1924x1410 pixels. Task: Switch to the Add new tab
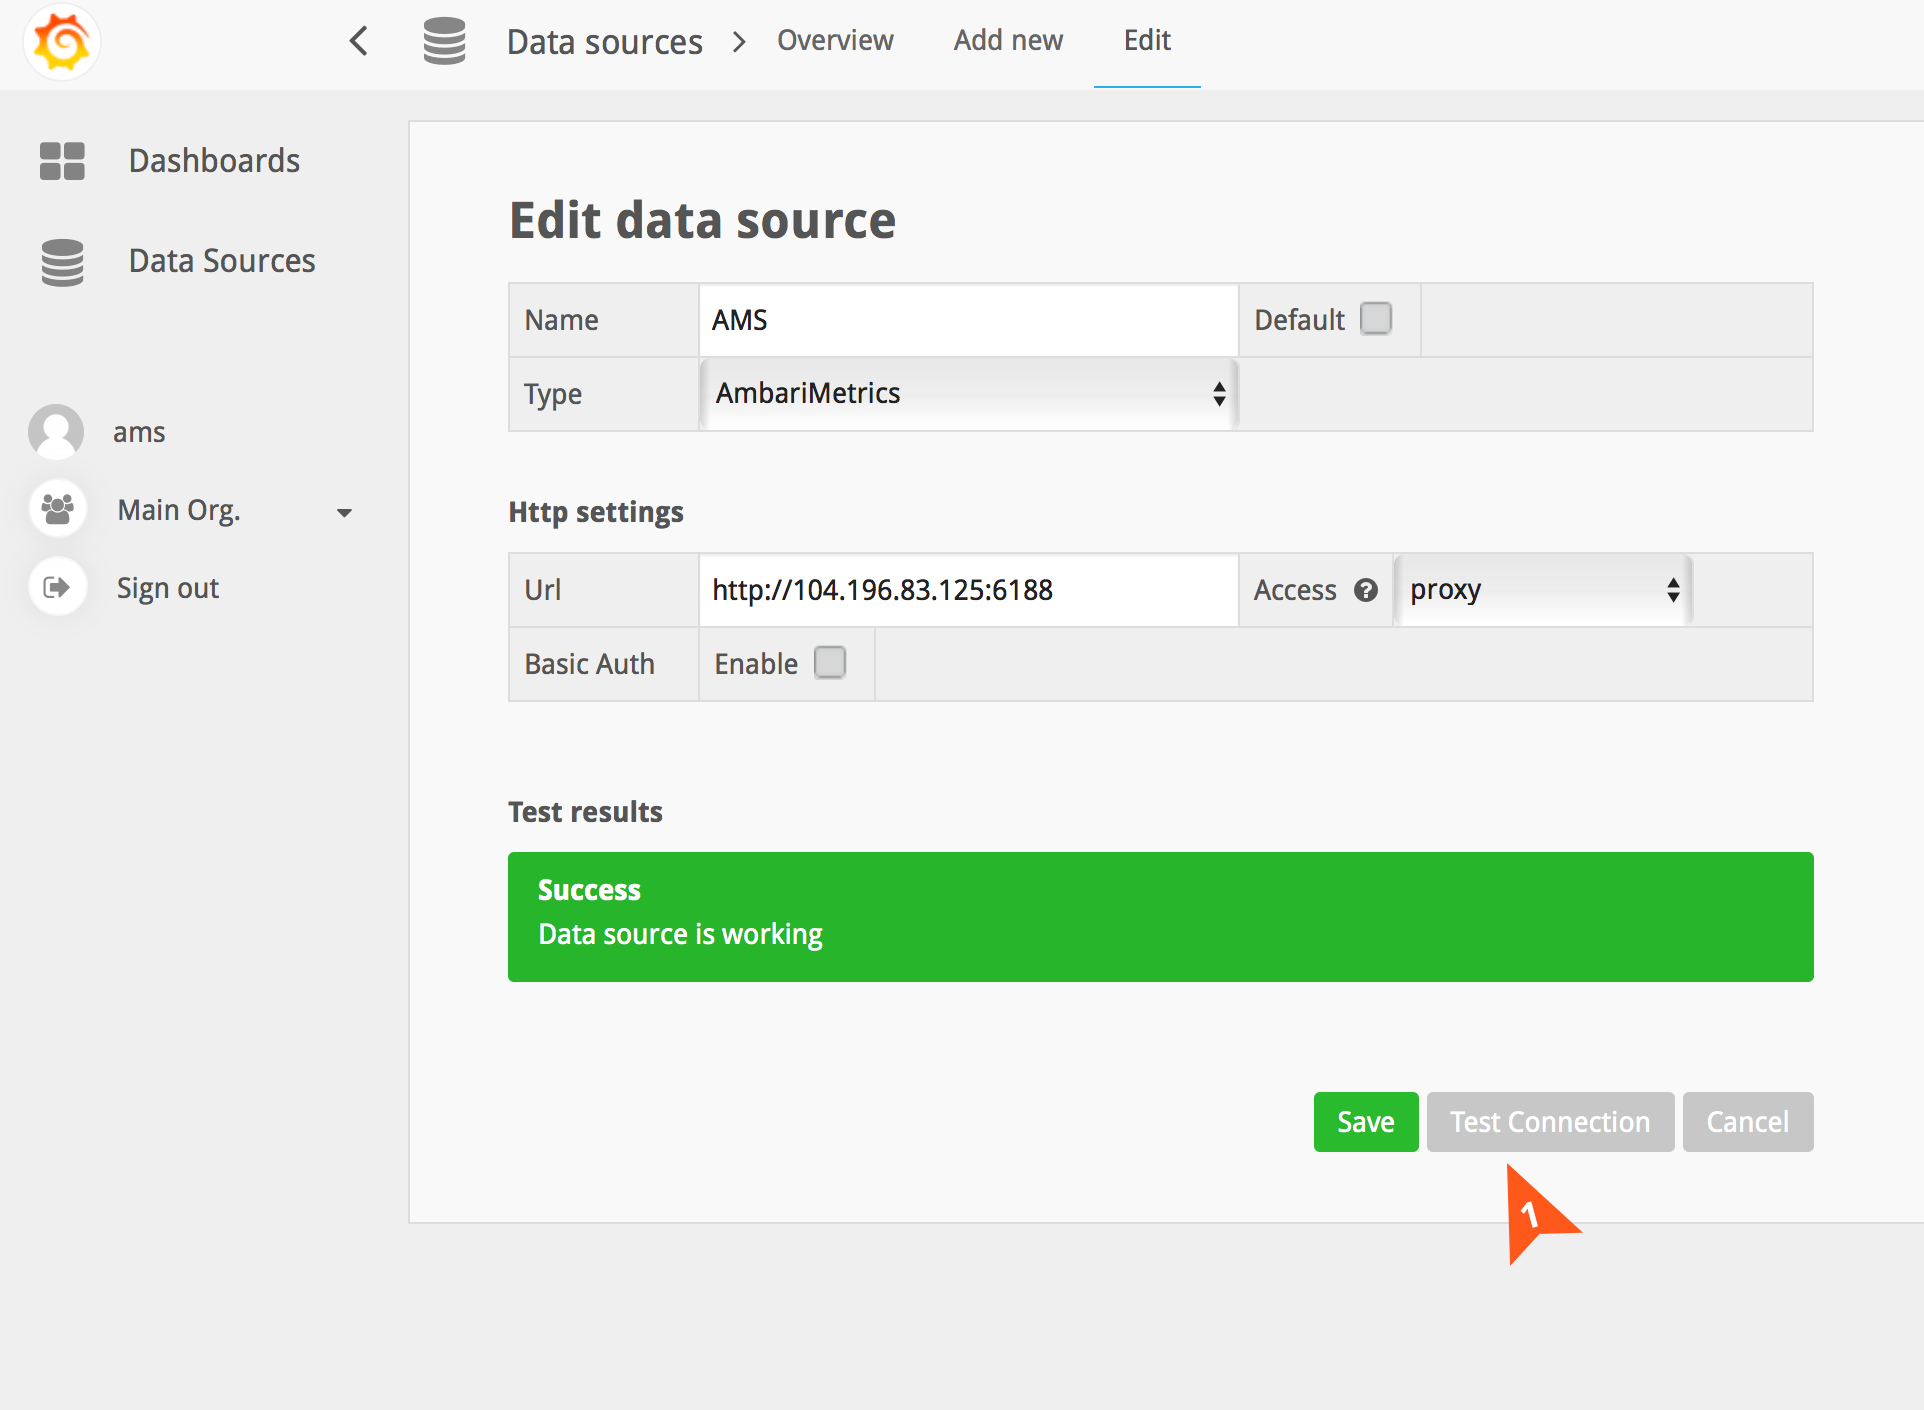coord(1008,41)
